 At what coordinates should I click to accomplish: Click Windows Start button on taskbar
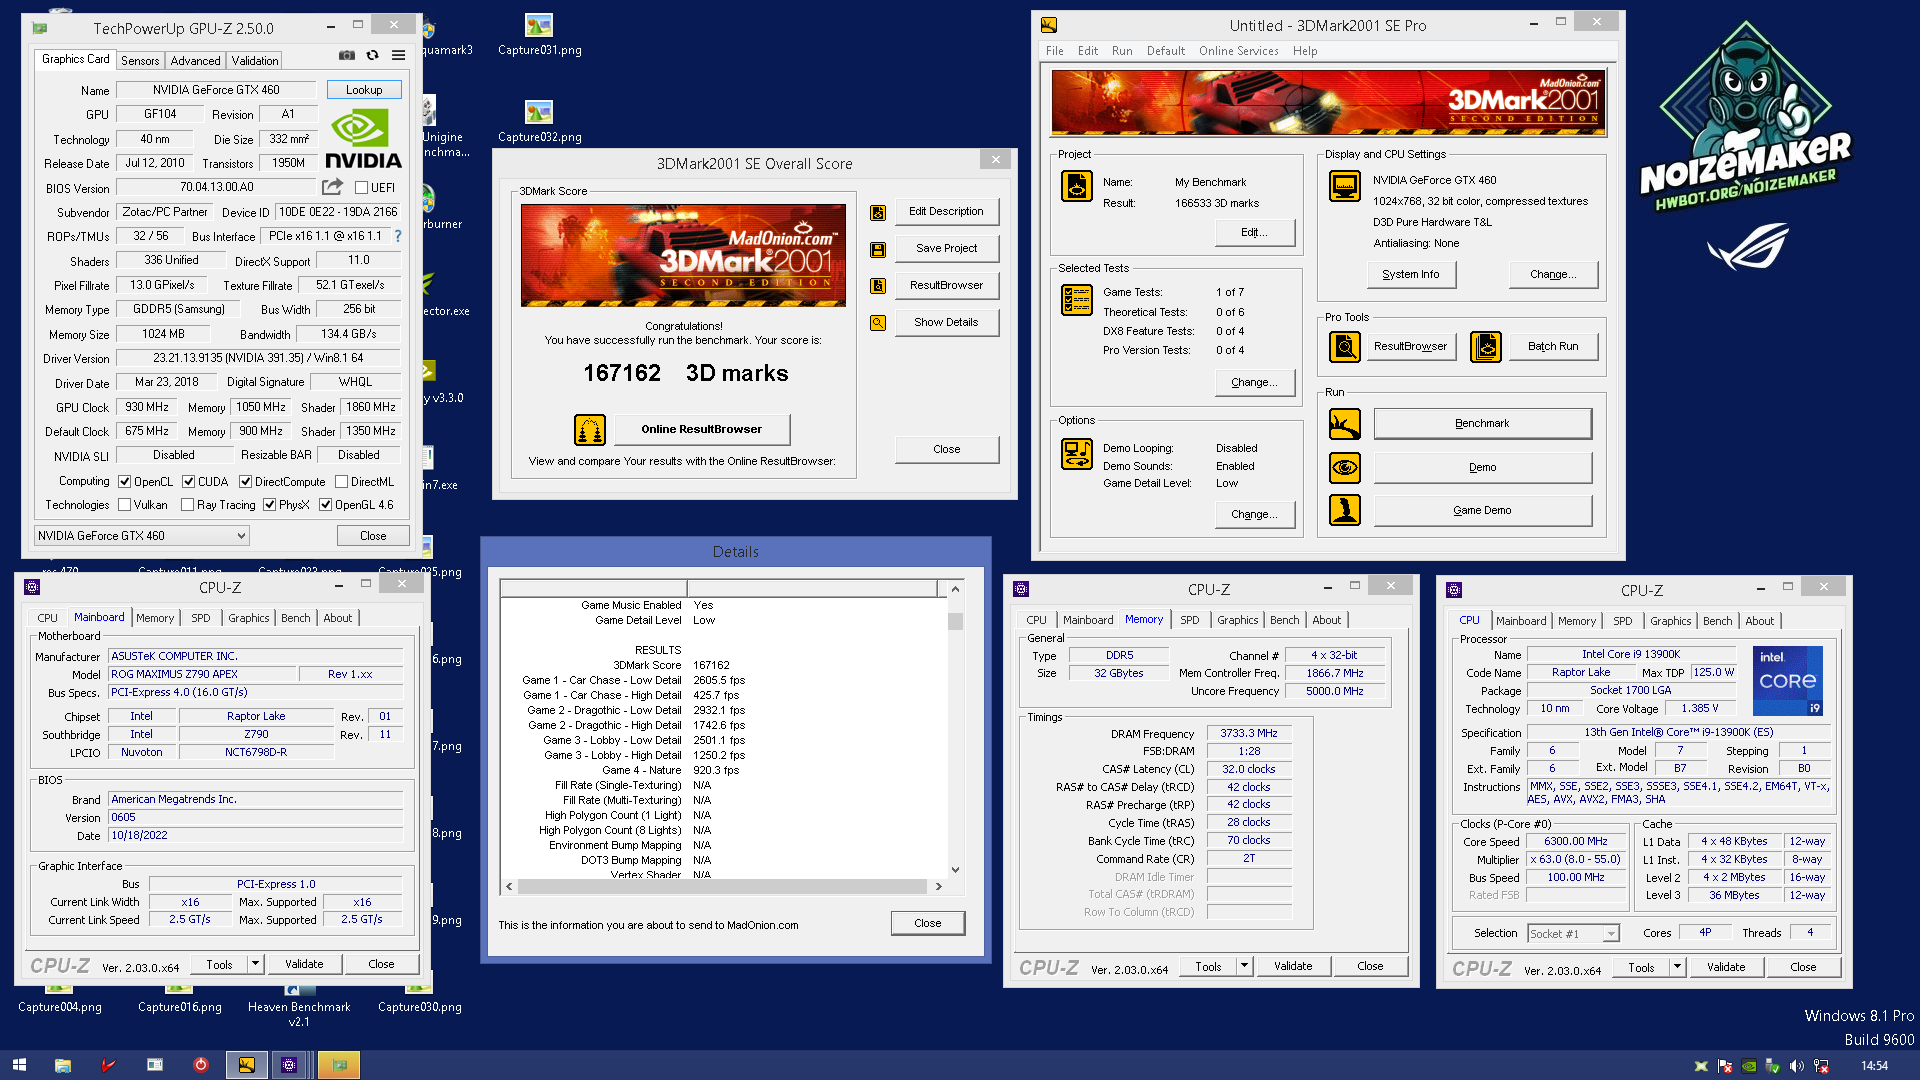coord(19,1065)
